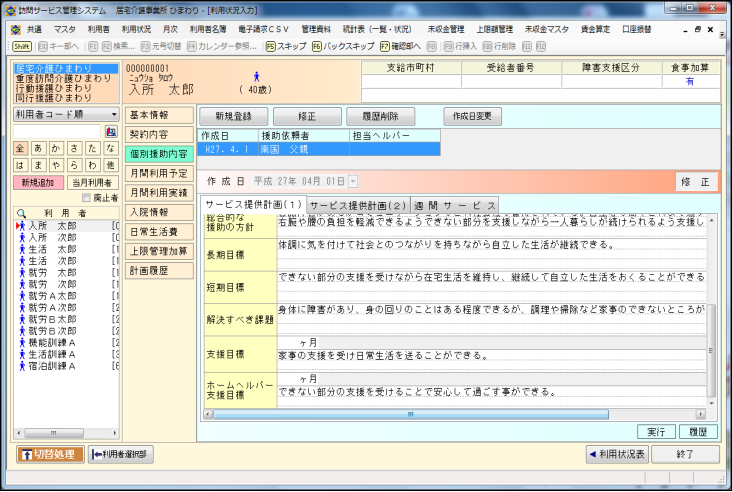Click the 利用者選択部 back-arrow button

click(122, 455)
